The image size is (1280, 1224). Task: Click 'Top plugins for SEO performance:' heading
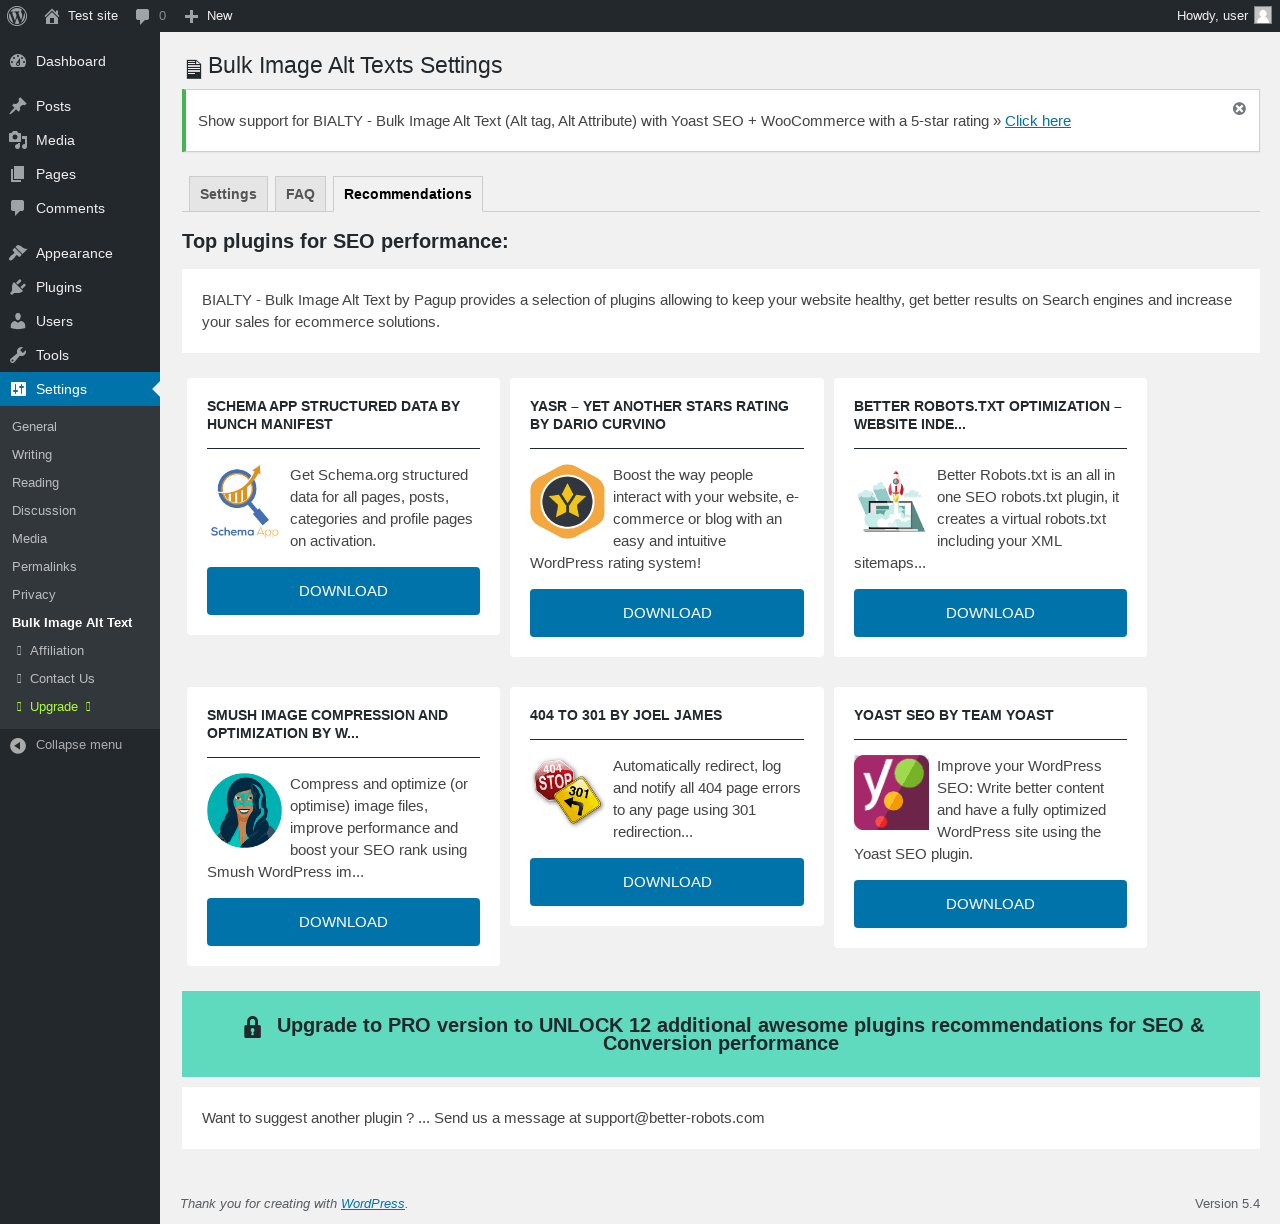(345, 241)
